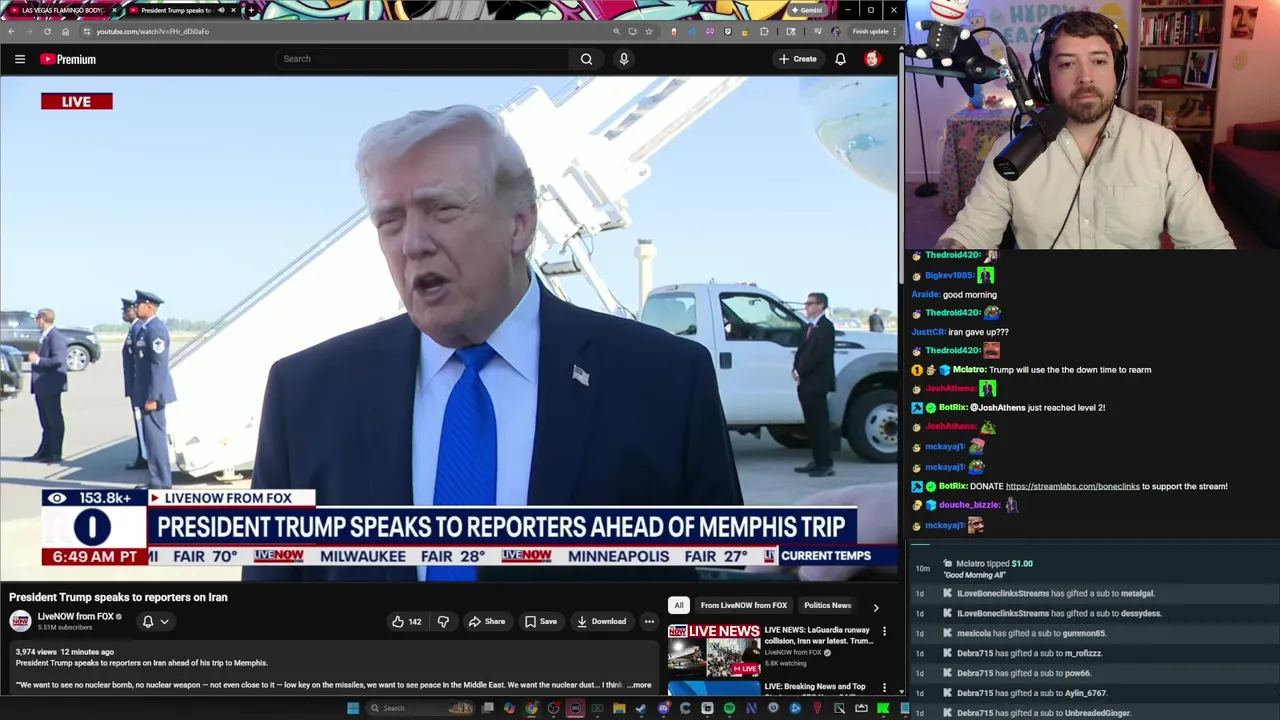Open more actions ellipsis beside Download
The image size is (1280, 720).
649,621
